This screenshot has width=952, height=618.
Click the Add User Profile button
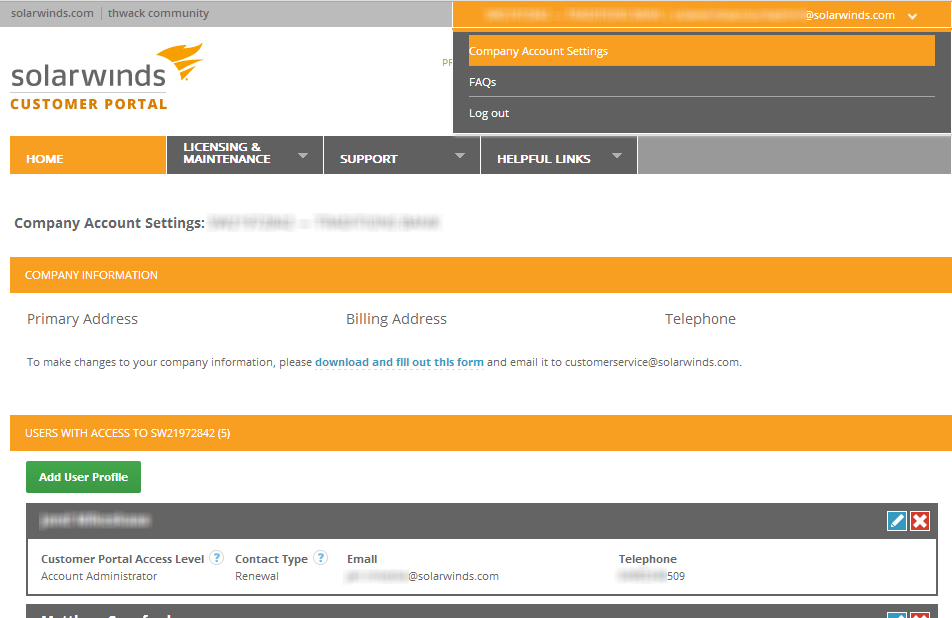click(83, 477)
